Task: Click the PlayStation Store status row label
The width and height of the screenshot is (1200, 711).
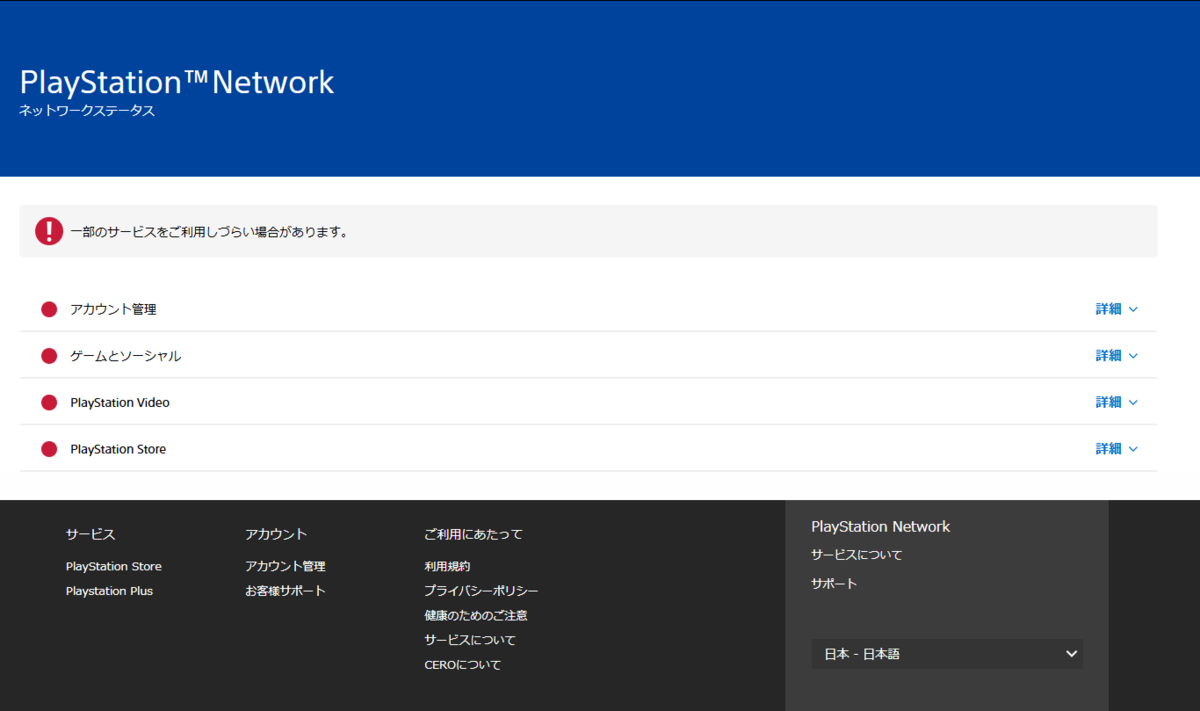Action: click(118, 449)
